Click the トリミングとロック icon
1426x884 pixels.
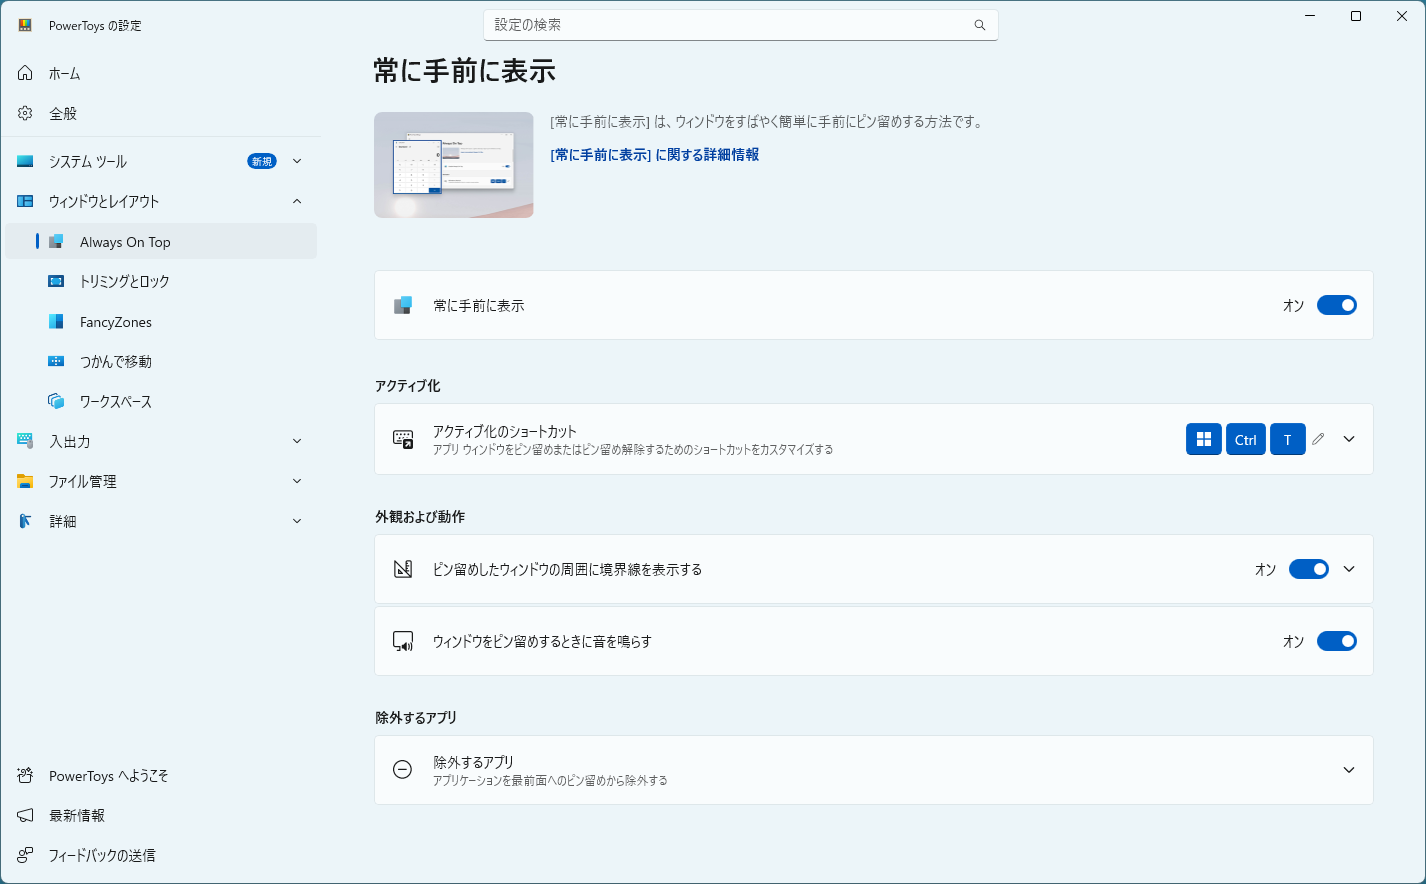[57, 281]
